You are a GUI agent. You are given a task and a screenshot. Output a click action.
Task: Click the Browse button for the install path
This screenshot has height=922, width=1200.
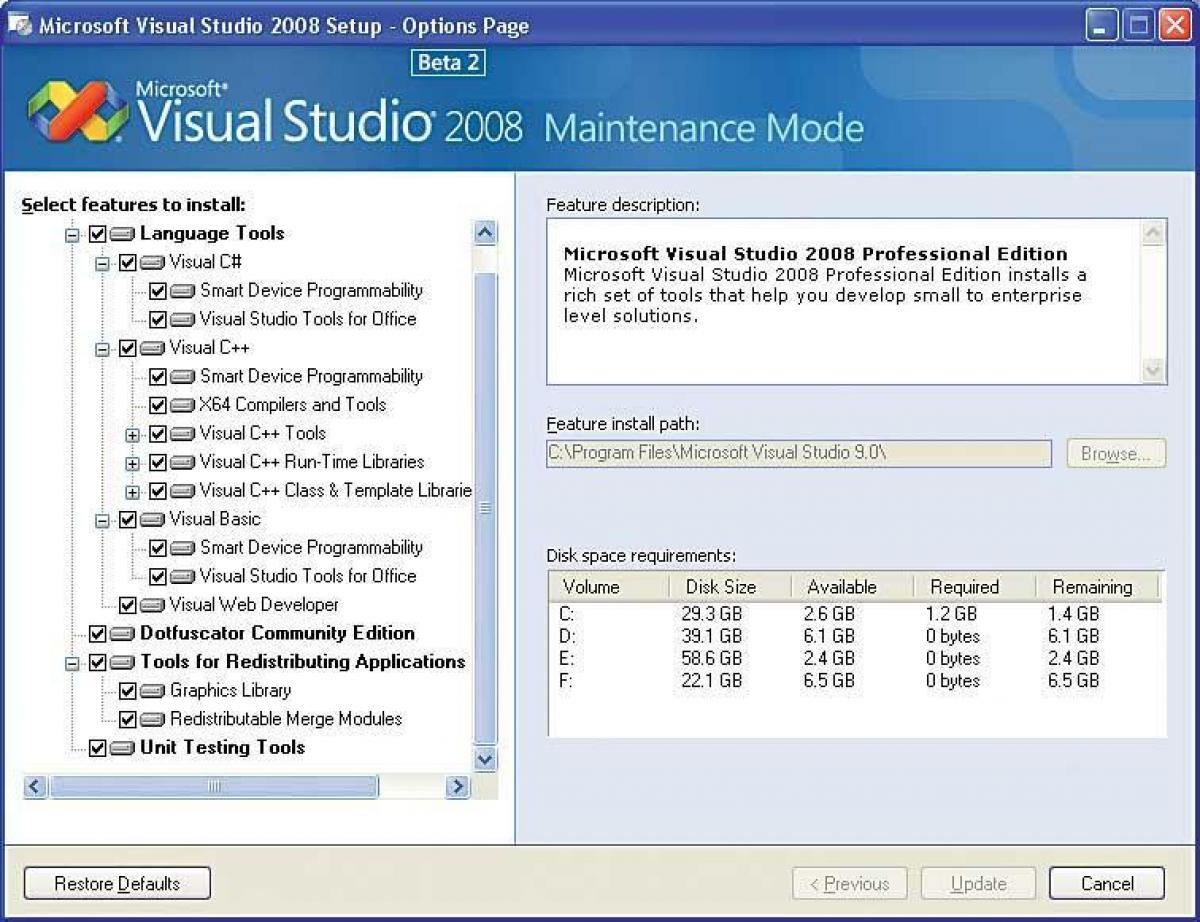coord(1115,453)
